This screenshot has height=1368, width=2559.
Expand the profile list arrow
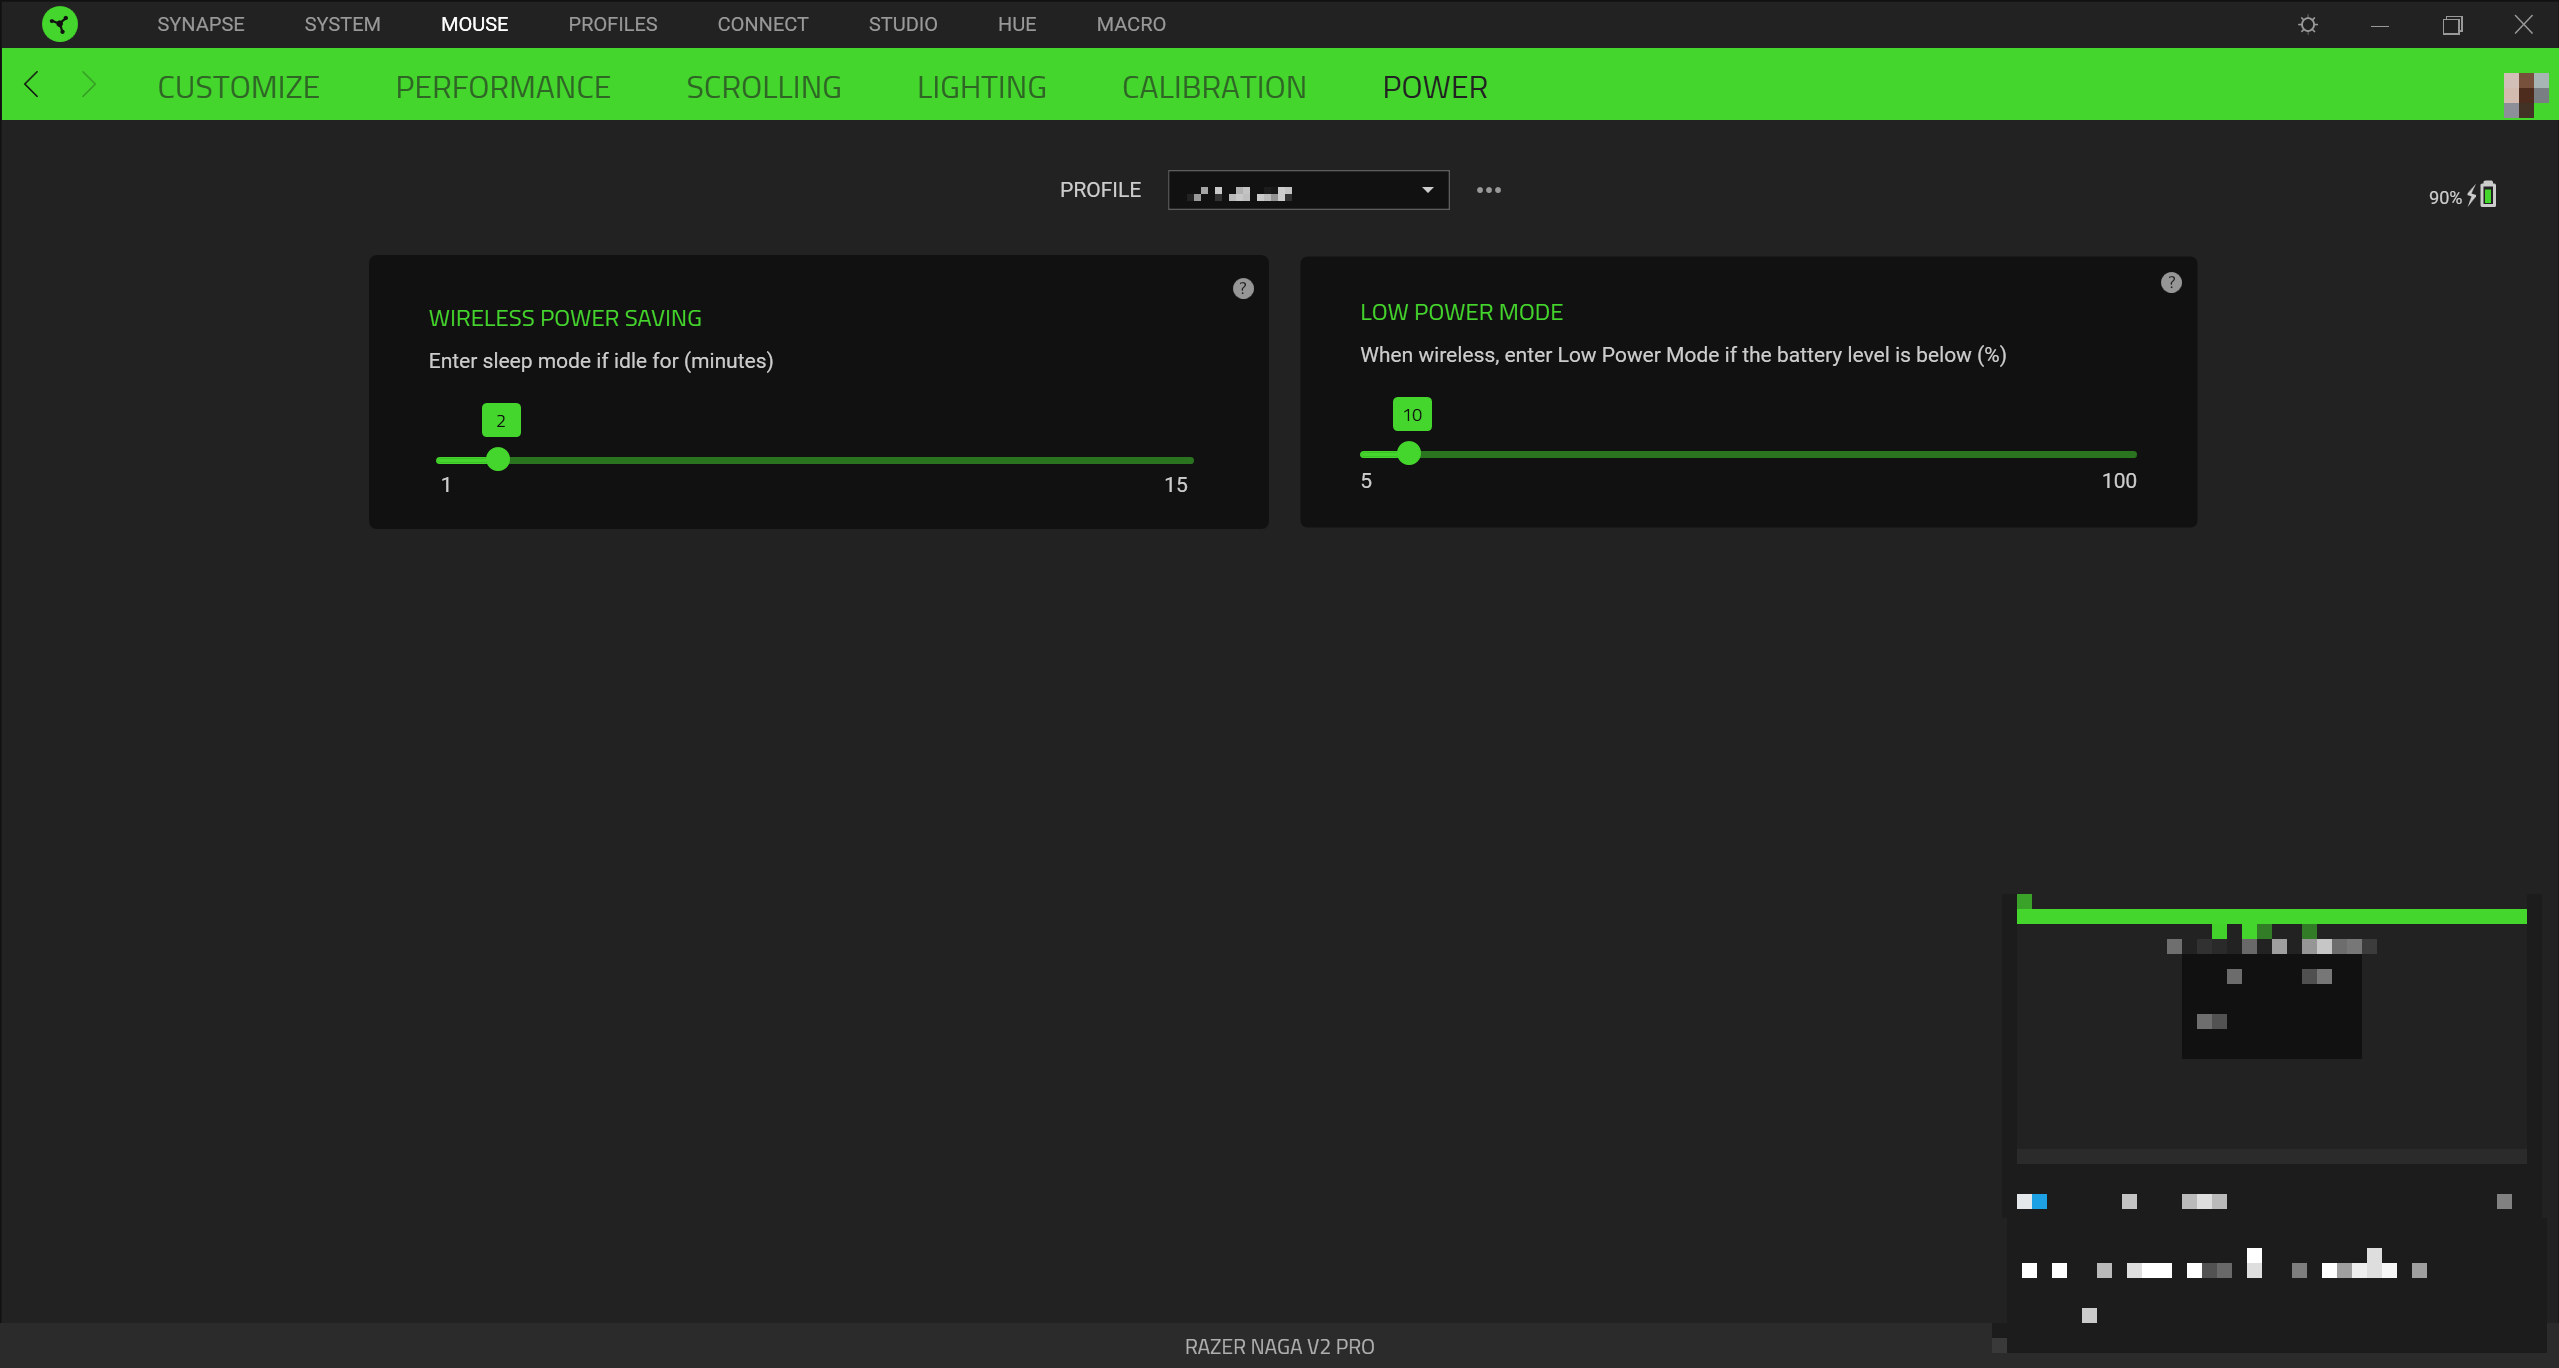(1427, 189)
